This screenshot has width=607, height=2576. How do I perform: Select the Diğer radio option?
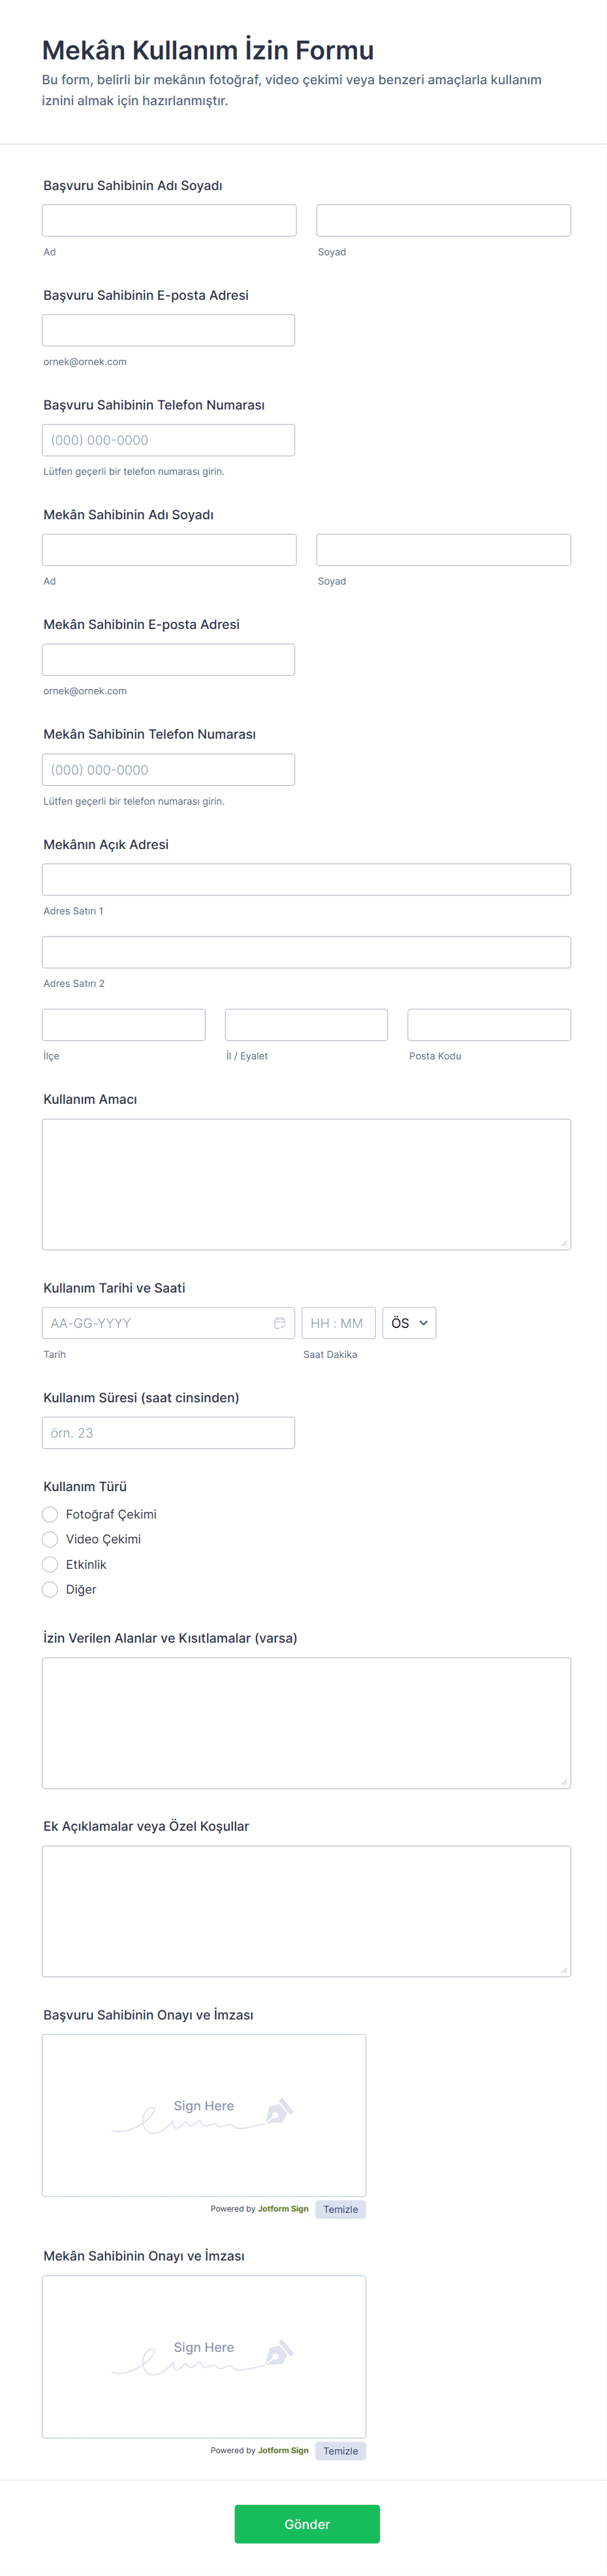(50, 1588)
